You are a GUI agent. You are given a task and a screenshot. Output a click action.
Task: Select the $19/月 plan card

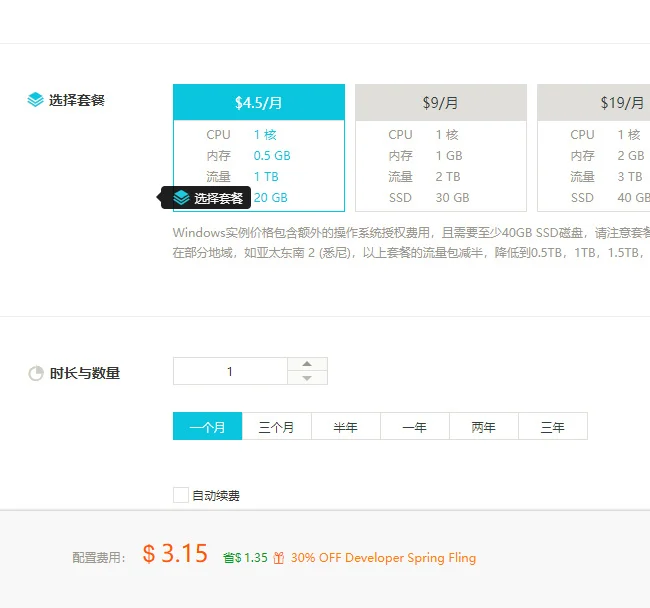(594, 148)
